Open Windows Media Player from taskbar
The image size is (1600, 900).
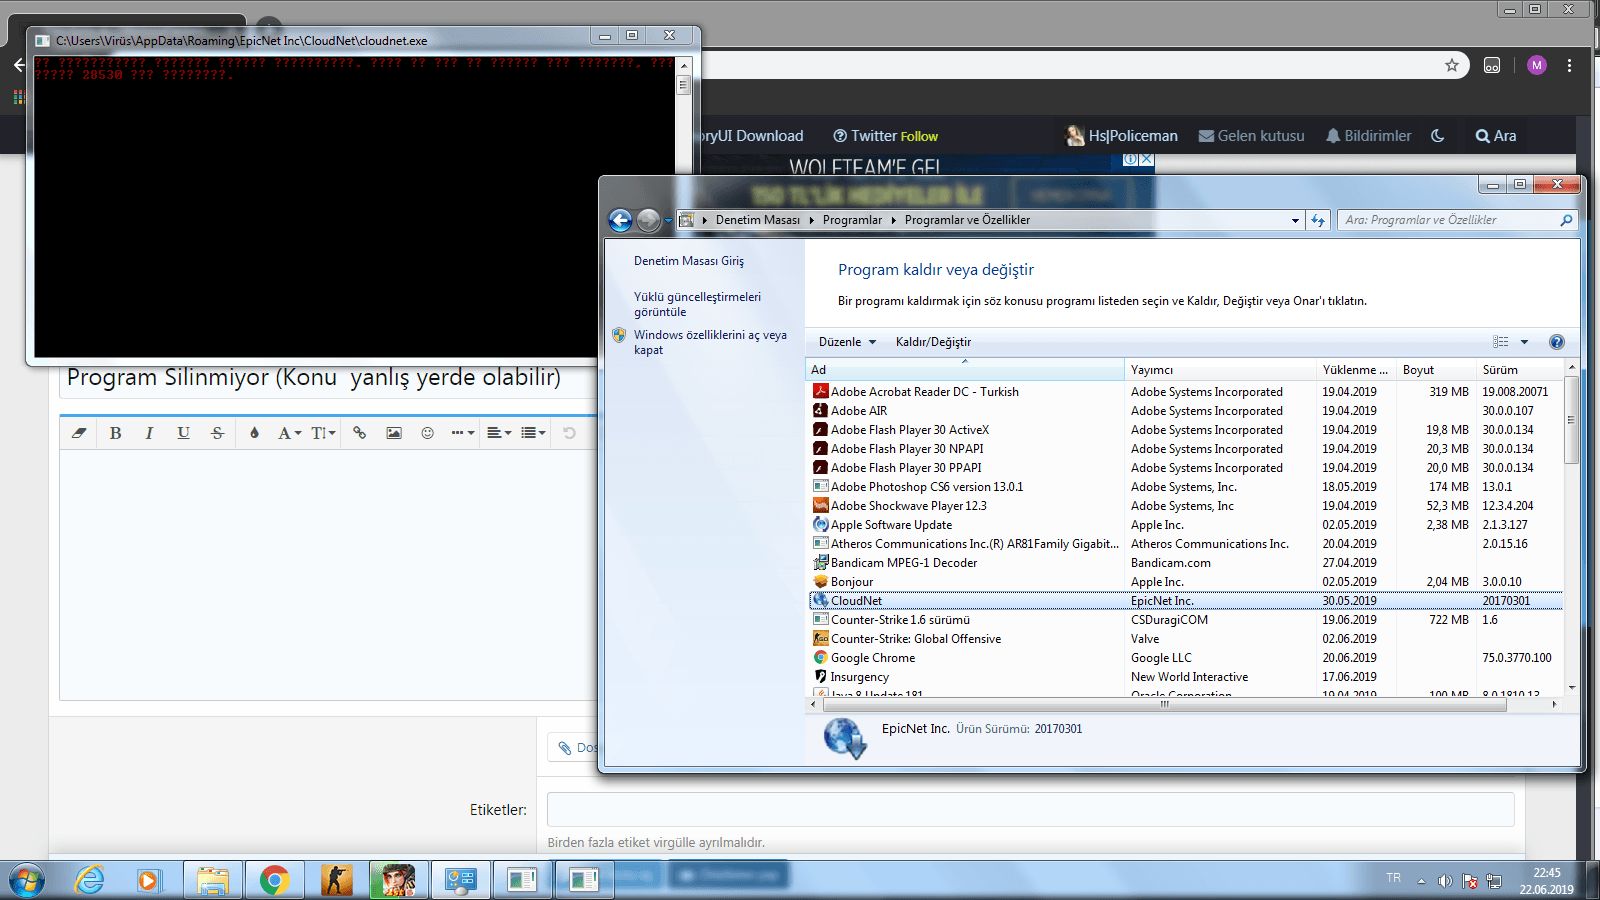(x=148, y=880)
